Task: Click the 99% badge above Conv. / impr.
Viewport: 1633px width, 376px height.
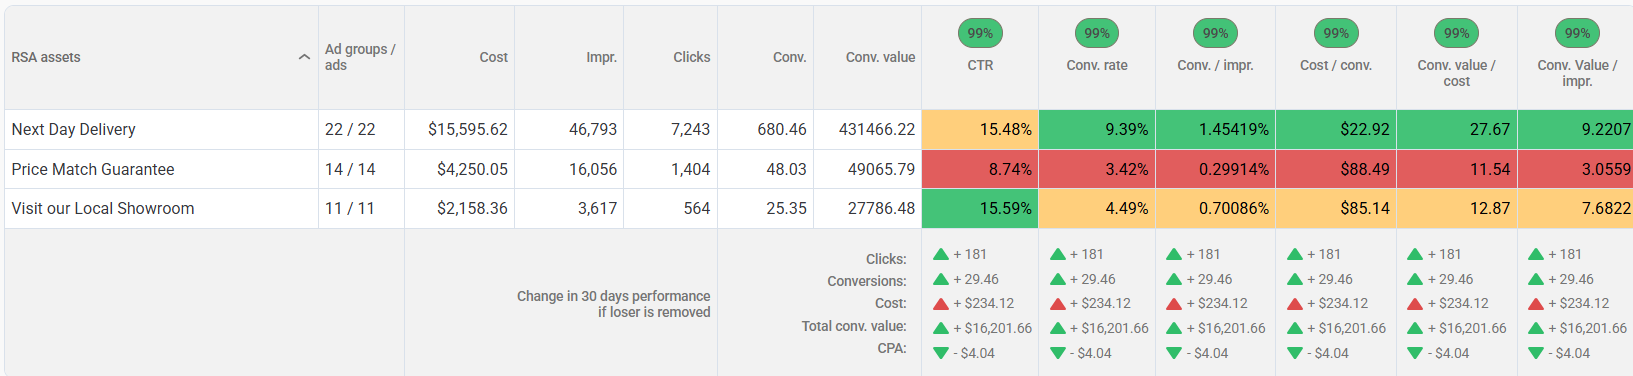Action: [x=1215, y=33]
